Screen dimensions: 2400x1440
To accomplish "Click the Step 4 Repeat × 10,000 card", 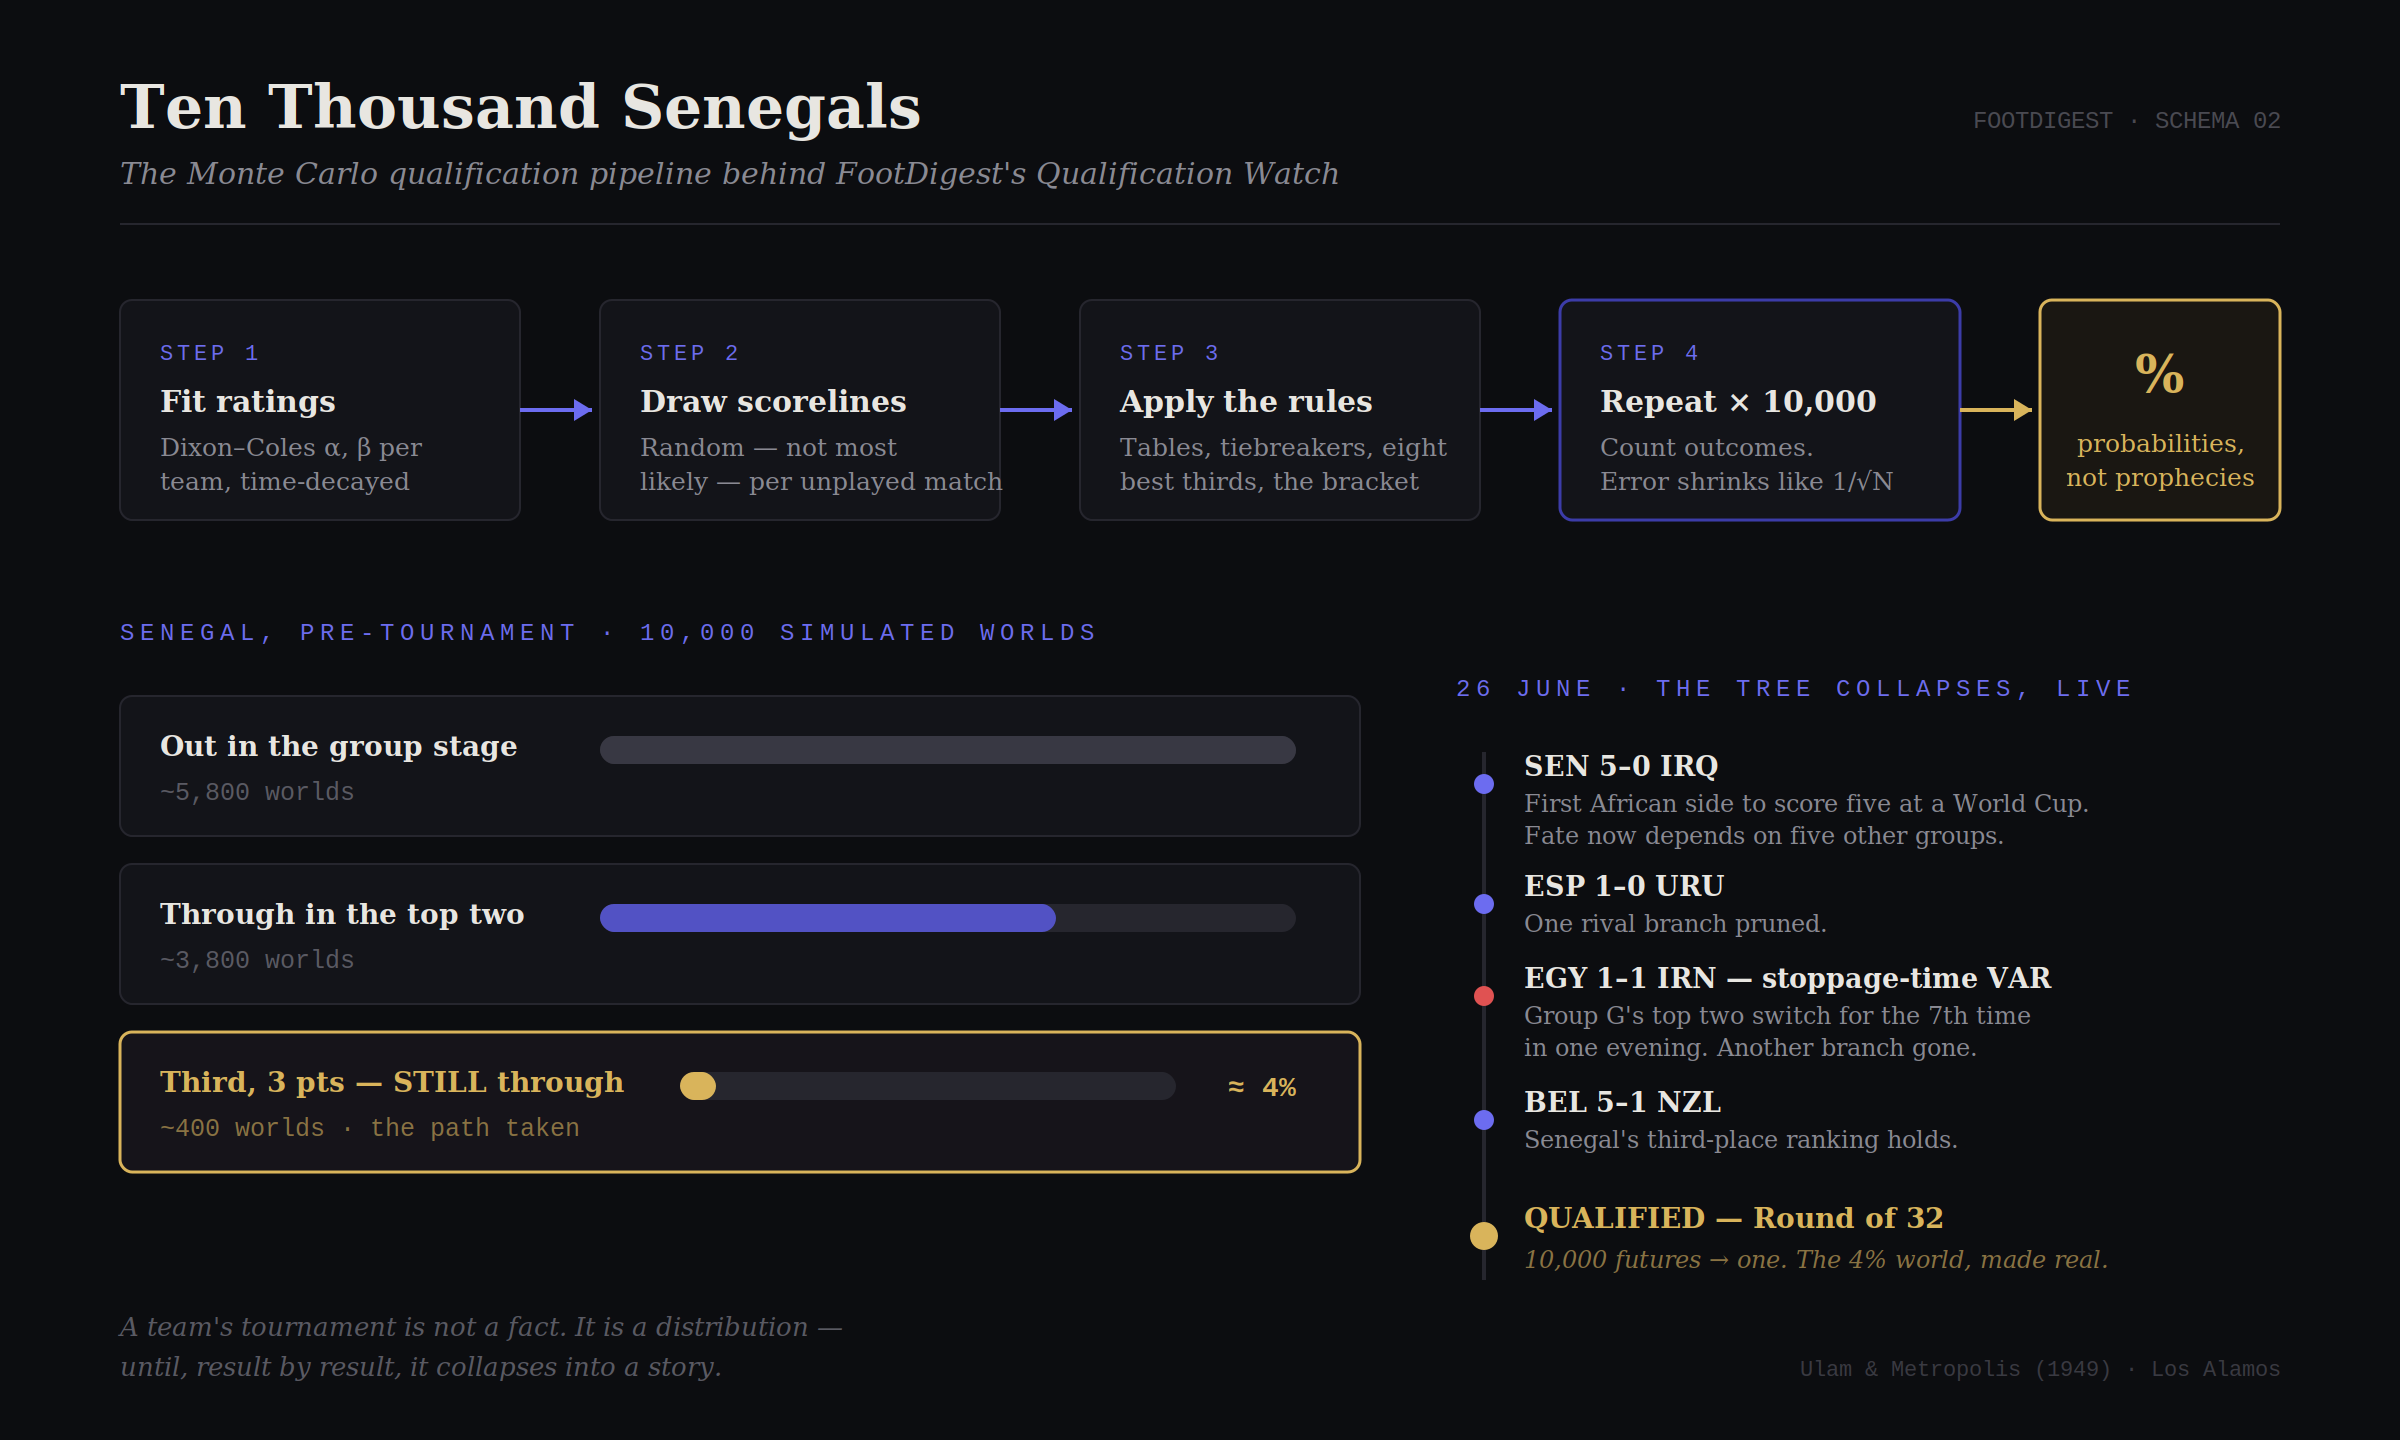I will point(1760,410).
